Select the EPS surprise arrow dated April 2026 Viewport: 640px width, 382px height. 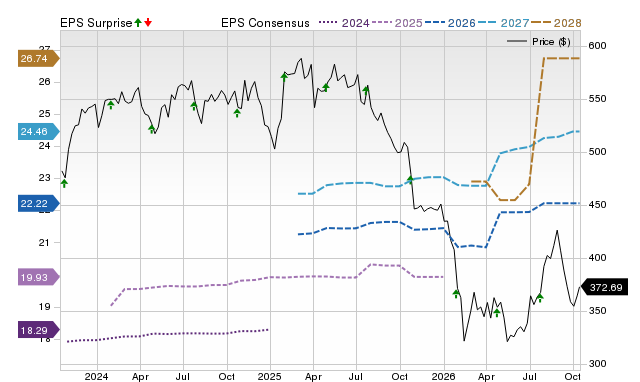pos(497,313)
